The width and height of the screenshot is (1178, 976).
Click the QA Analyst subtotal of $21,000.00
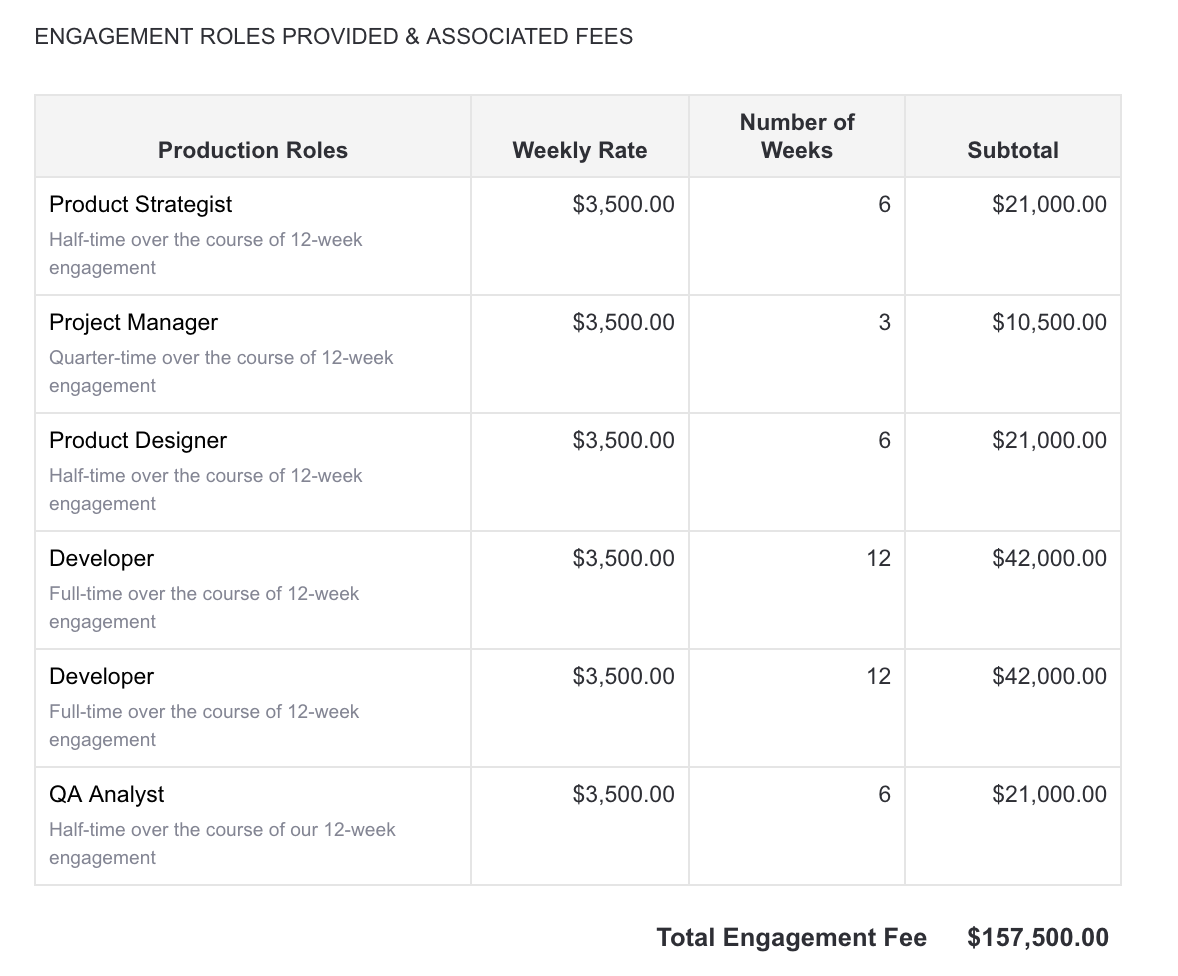pos(1049,794)
